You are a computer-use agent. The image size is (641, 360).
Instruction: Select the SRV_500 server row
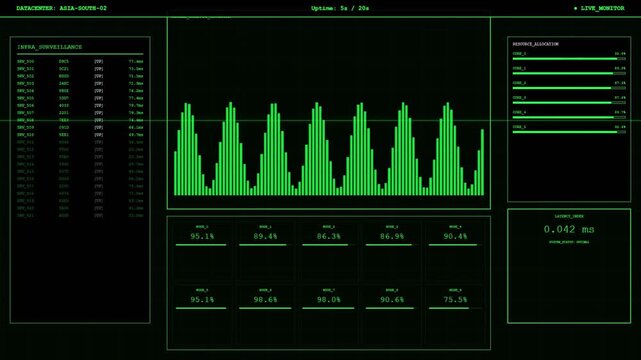[x=80, y=62]
